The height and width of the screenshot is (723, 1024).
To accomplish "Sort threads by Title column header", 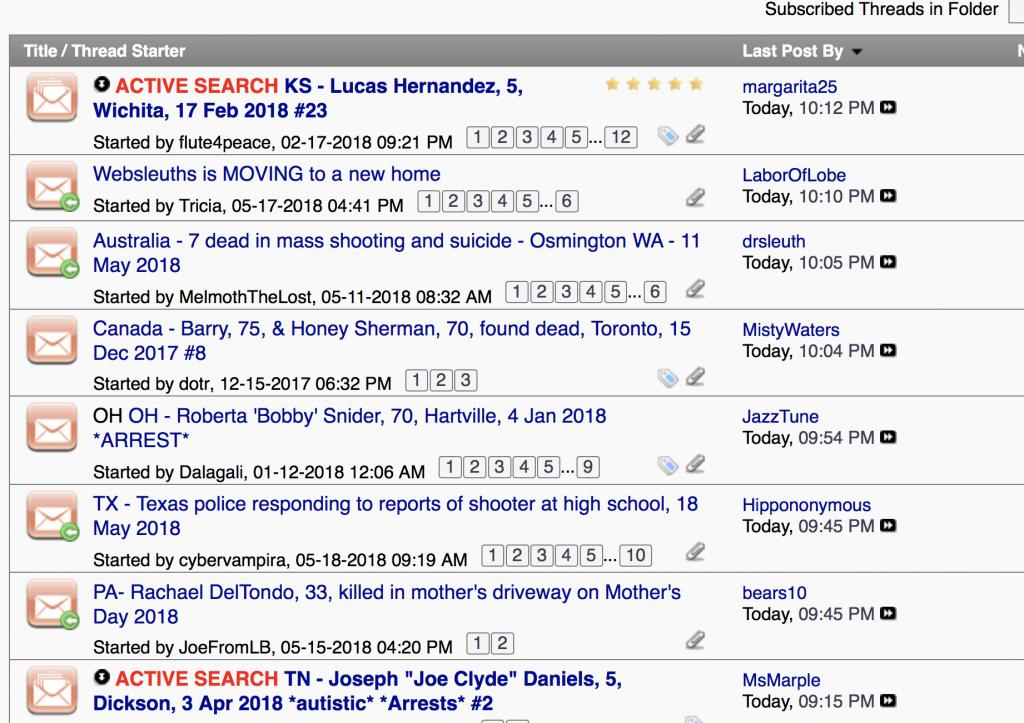I will point(39,51).
